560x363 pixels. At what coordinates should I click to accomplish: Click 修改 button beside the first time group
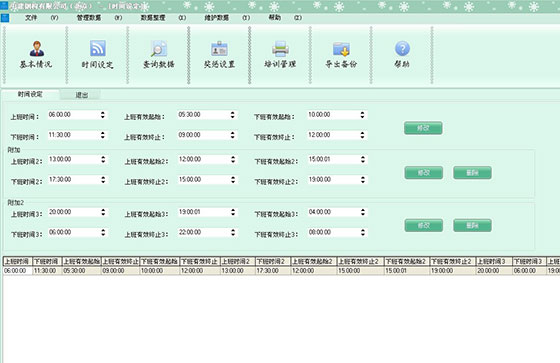[x=423, y=128]
